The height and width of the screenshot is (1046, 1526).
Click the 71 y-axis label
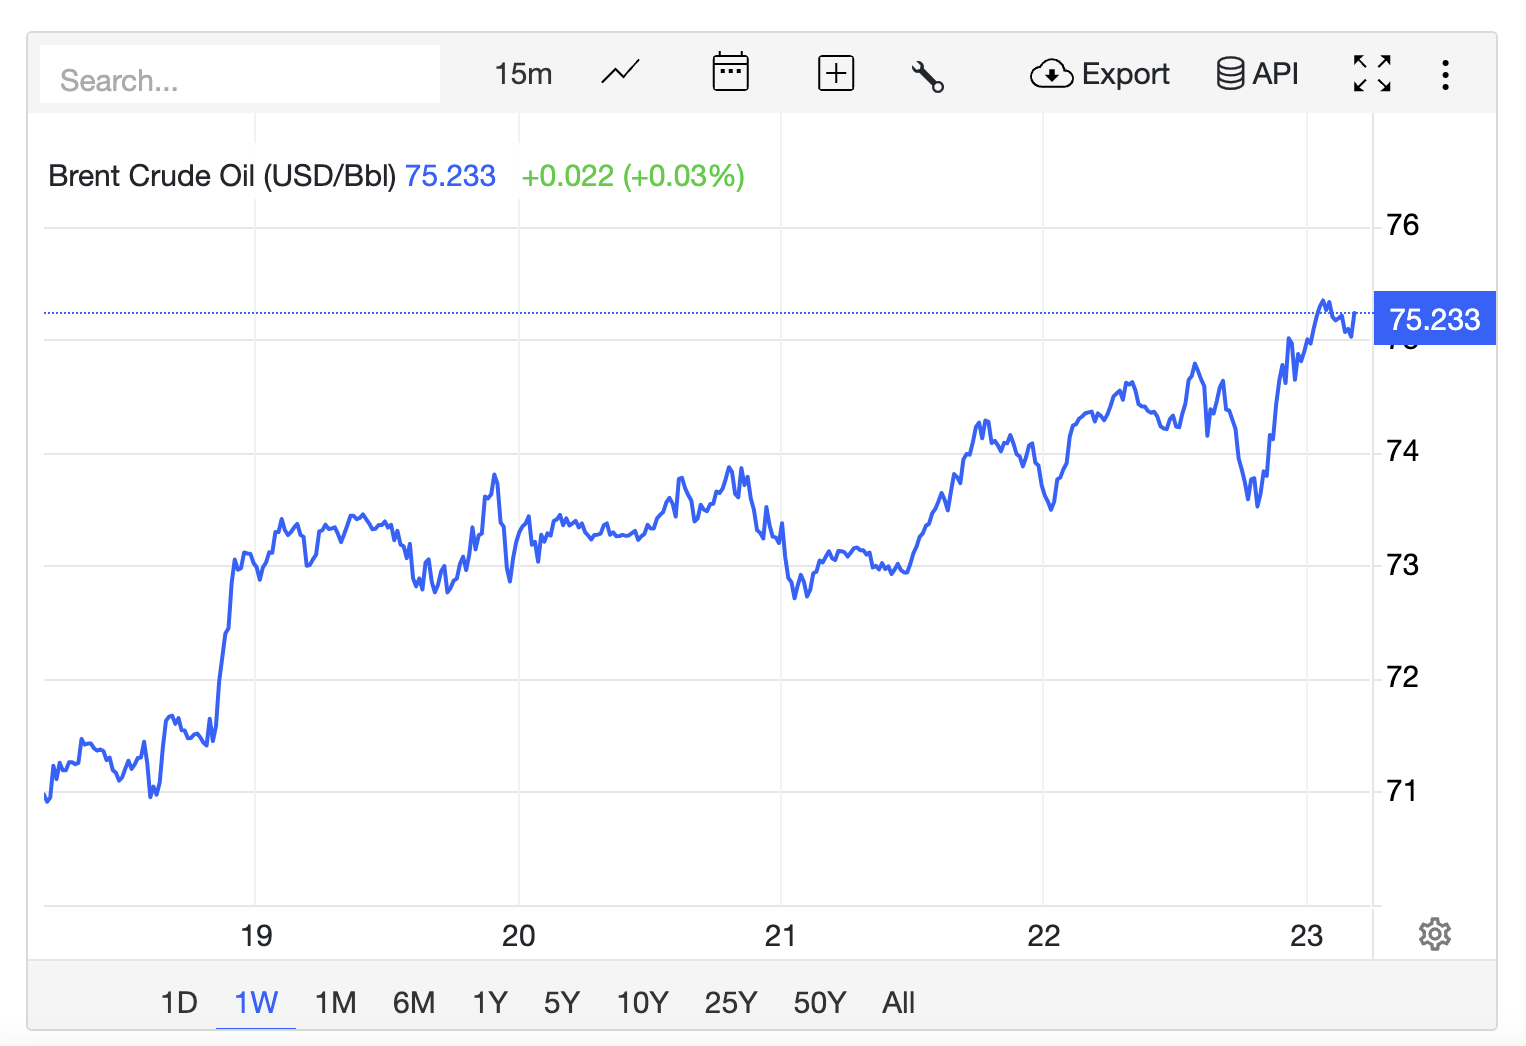(x=1402, y=791)
